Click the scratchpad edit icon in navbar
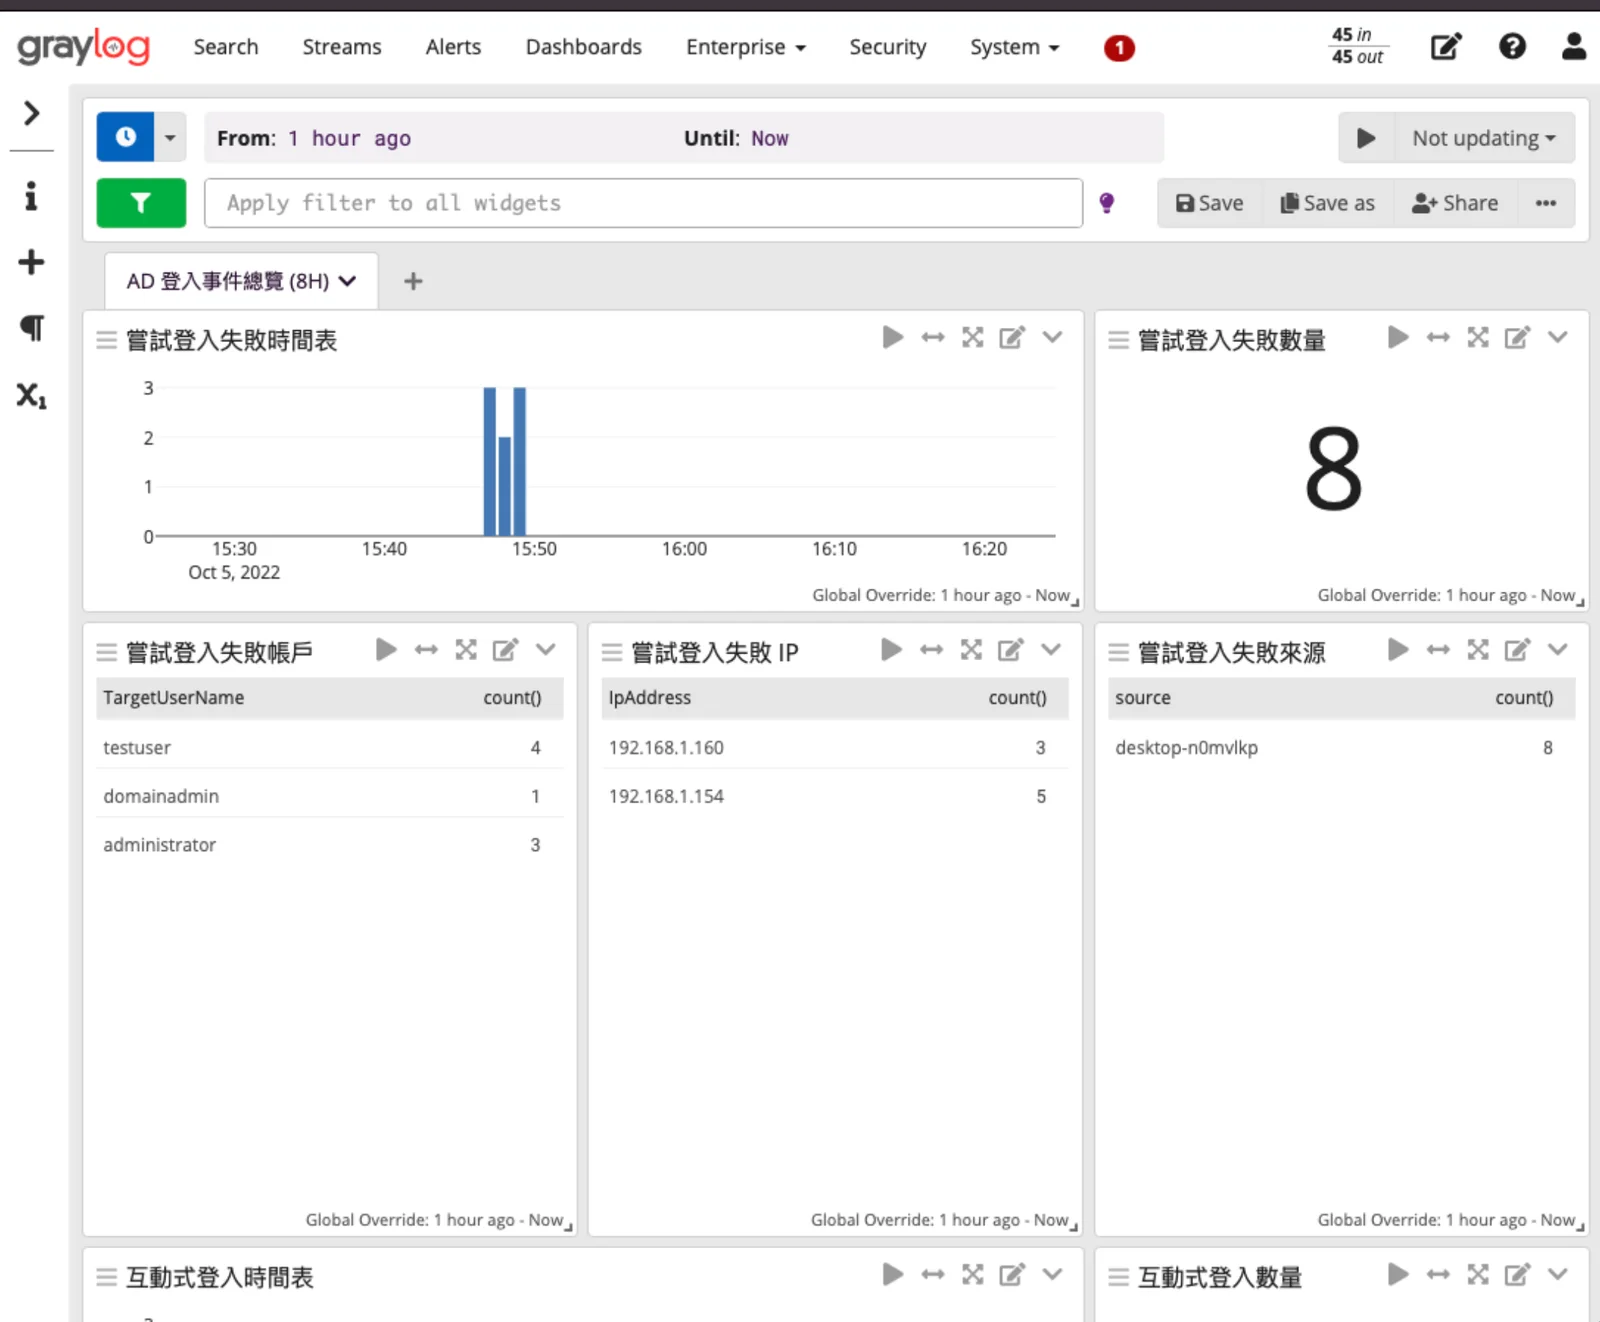 click(1446, 47)
